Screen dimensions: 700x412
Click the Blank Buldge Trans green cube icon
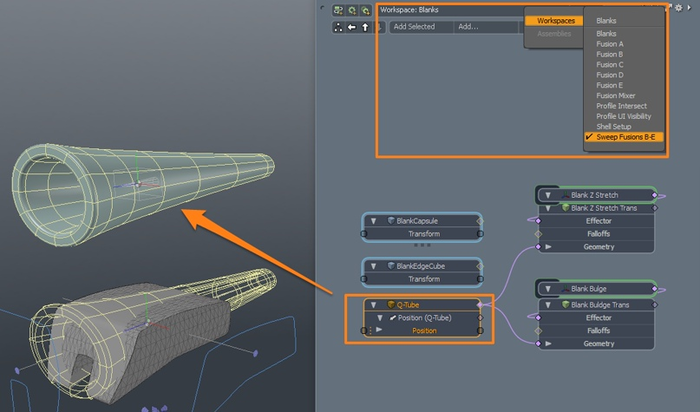click(x=565, y=304)
